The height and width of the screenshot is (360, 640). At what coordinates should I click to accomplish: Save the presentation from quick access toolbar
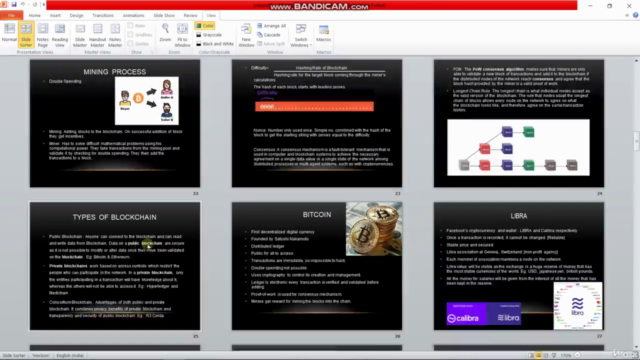coord(14,4)
